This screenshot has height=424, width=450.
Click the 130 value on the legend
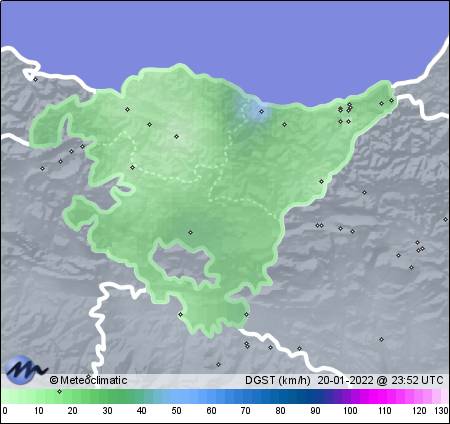(x=442, y=411)
